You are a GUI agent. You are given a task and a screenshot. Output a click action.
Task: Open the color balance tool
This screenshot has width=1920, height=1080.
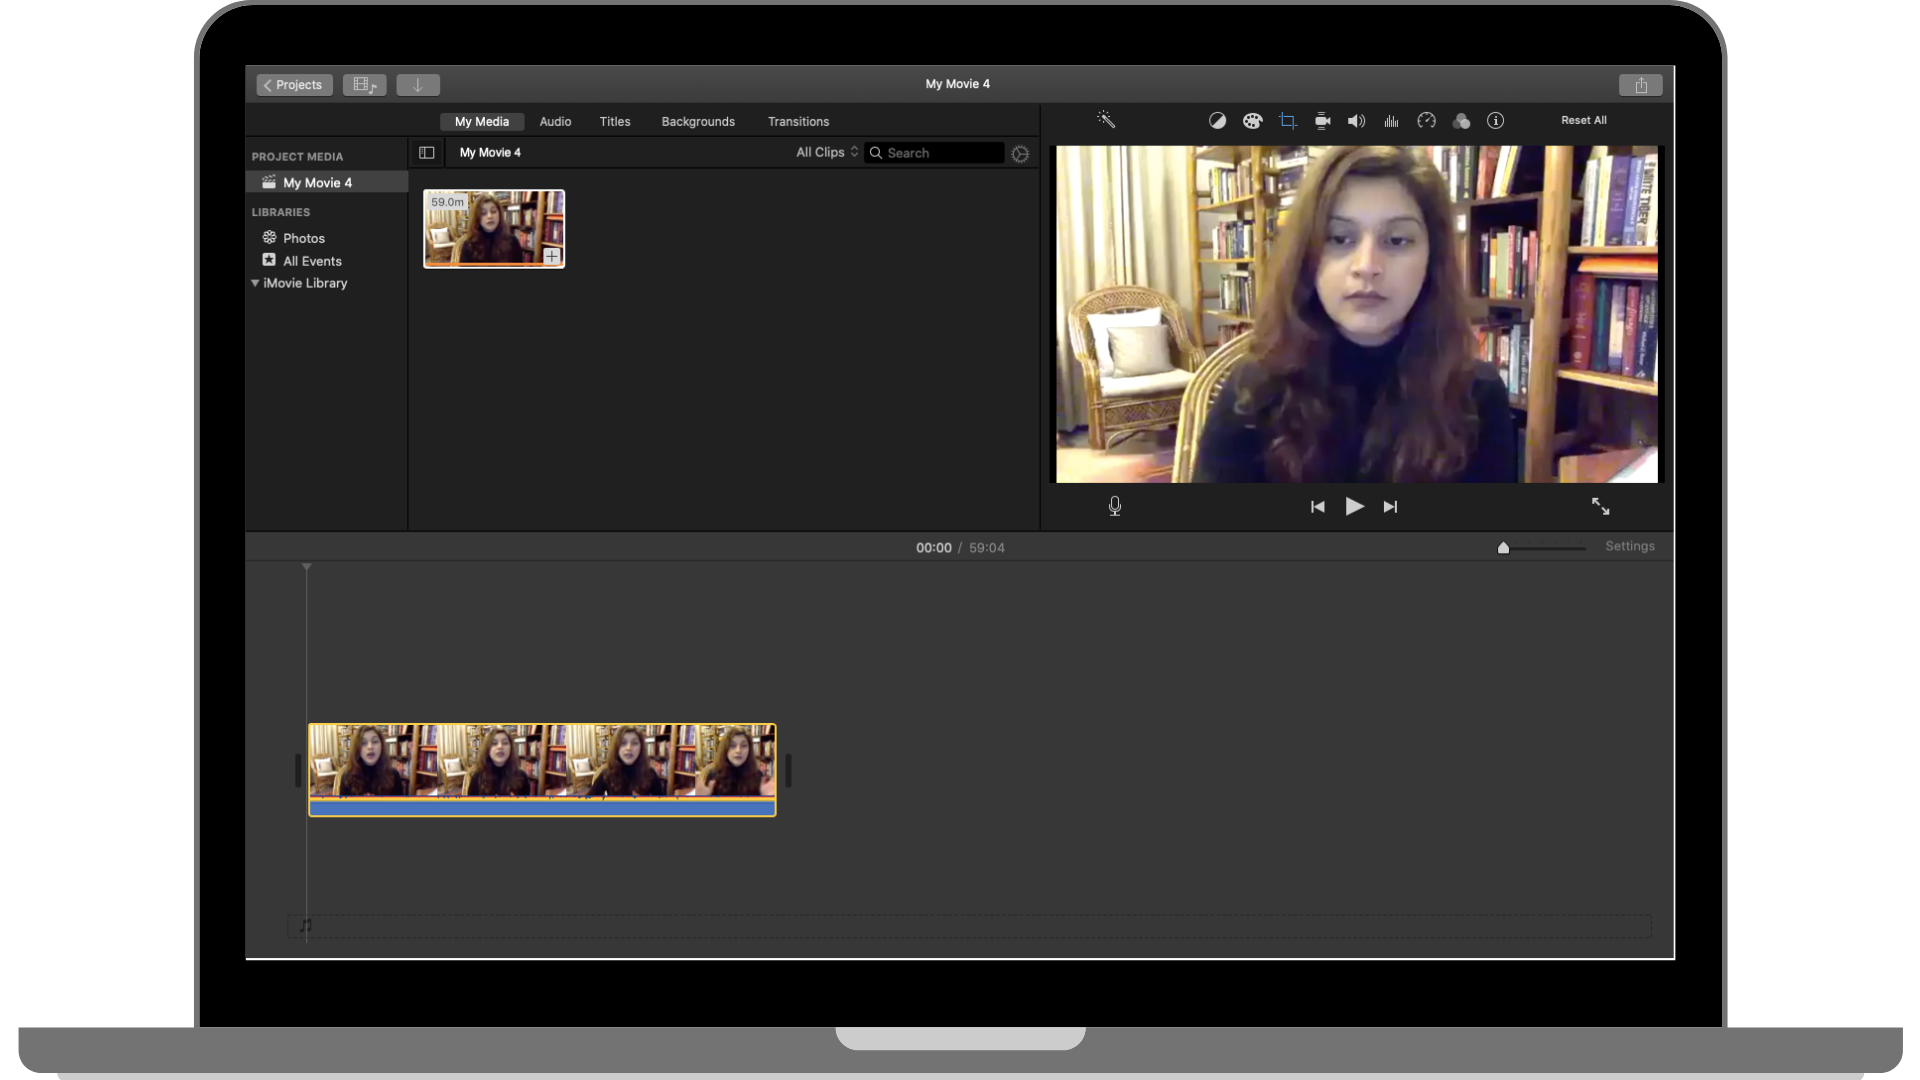1217,121
